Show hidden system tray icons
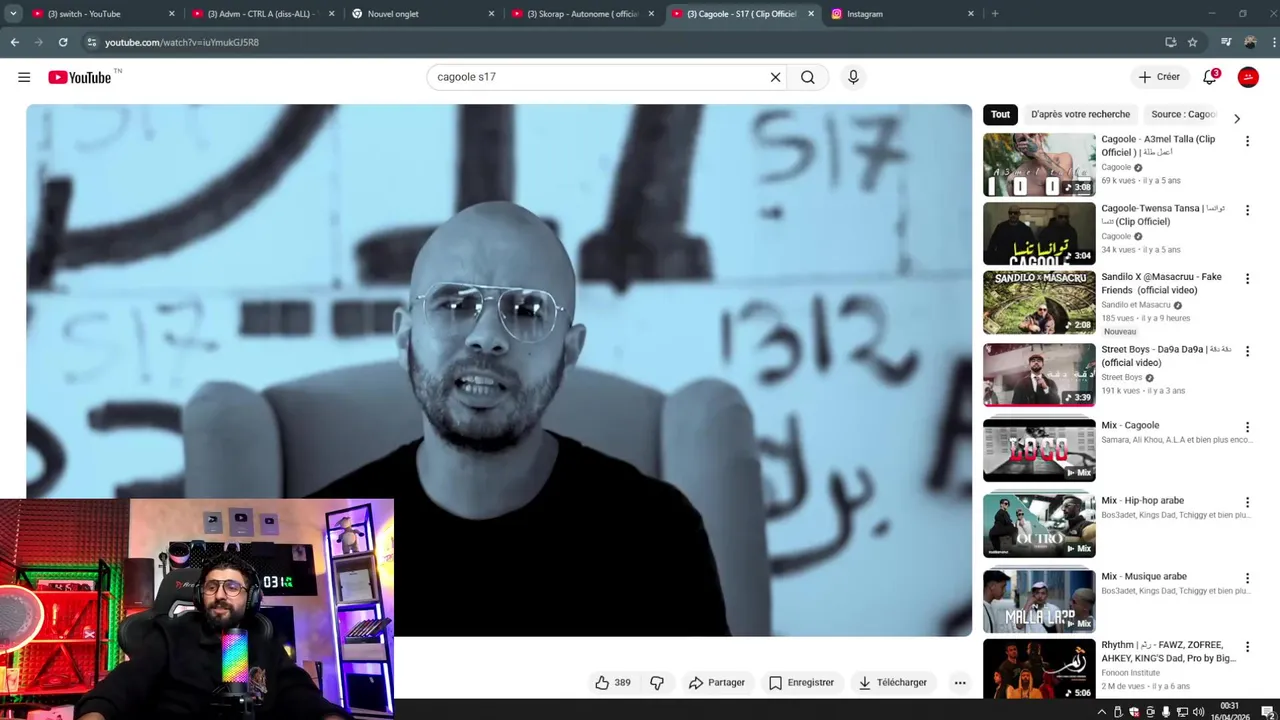The height and width of the screenshot is (720, 1280). click(x=1102, y=712)
